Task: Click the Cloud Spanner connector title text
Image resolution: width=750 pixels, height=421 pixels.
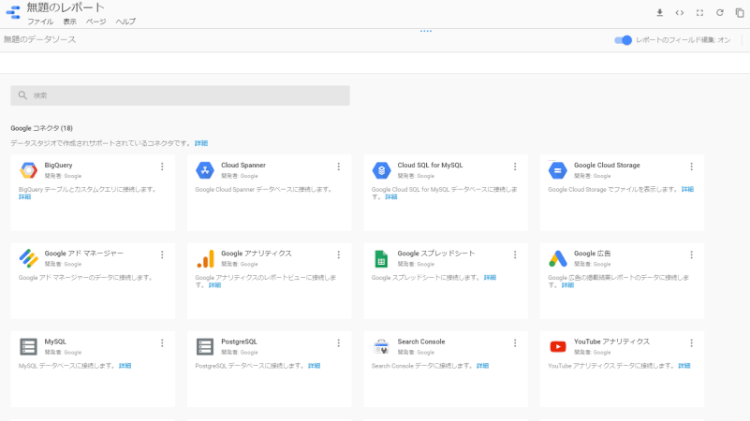Action: 243,165
